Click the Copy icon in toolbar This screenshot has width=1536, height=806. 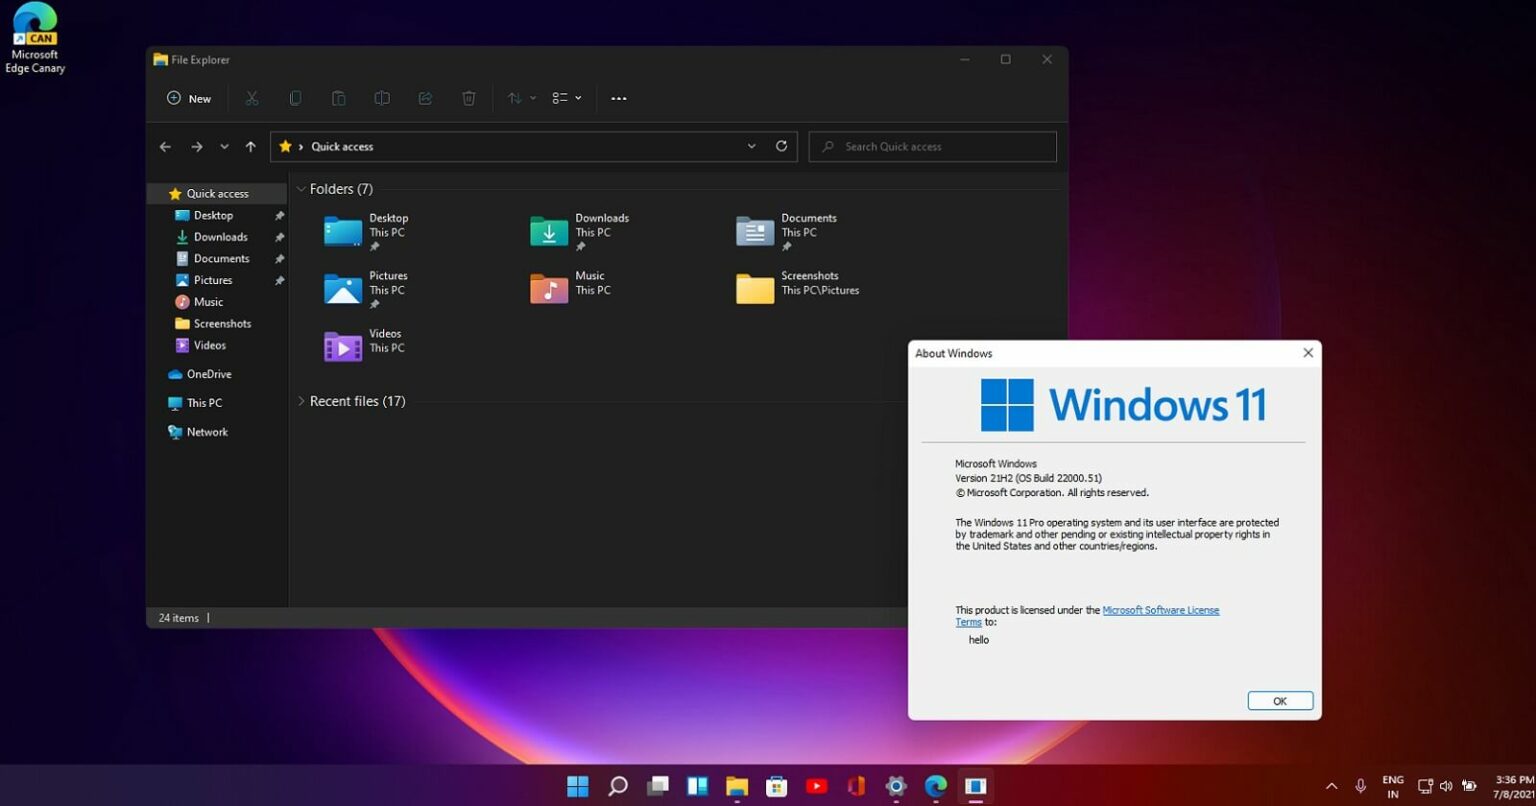[x=295, y=98]
